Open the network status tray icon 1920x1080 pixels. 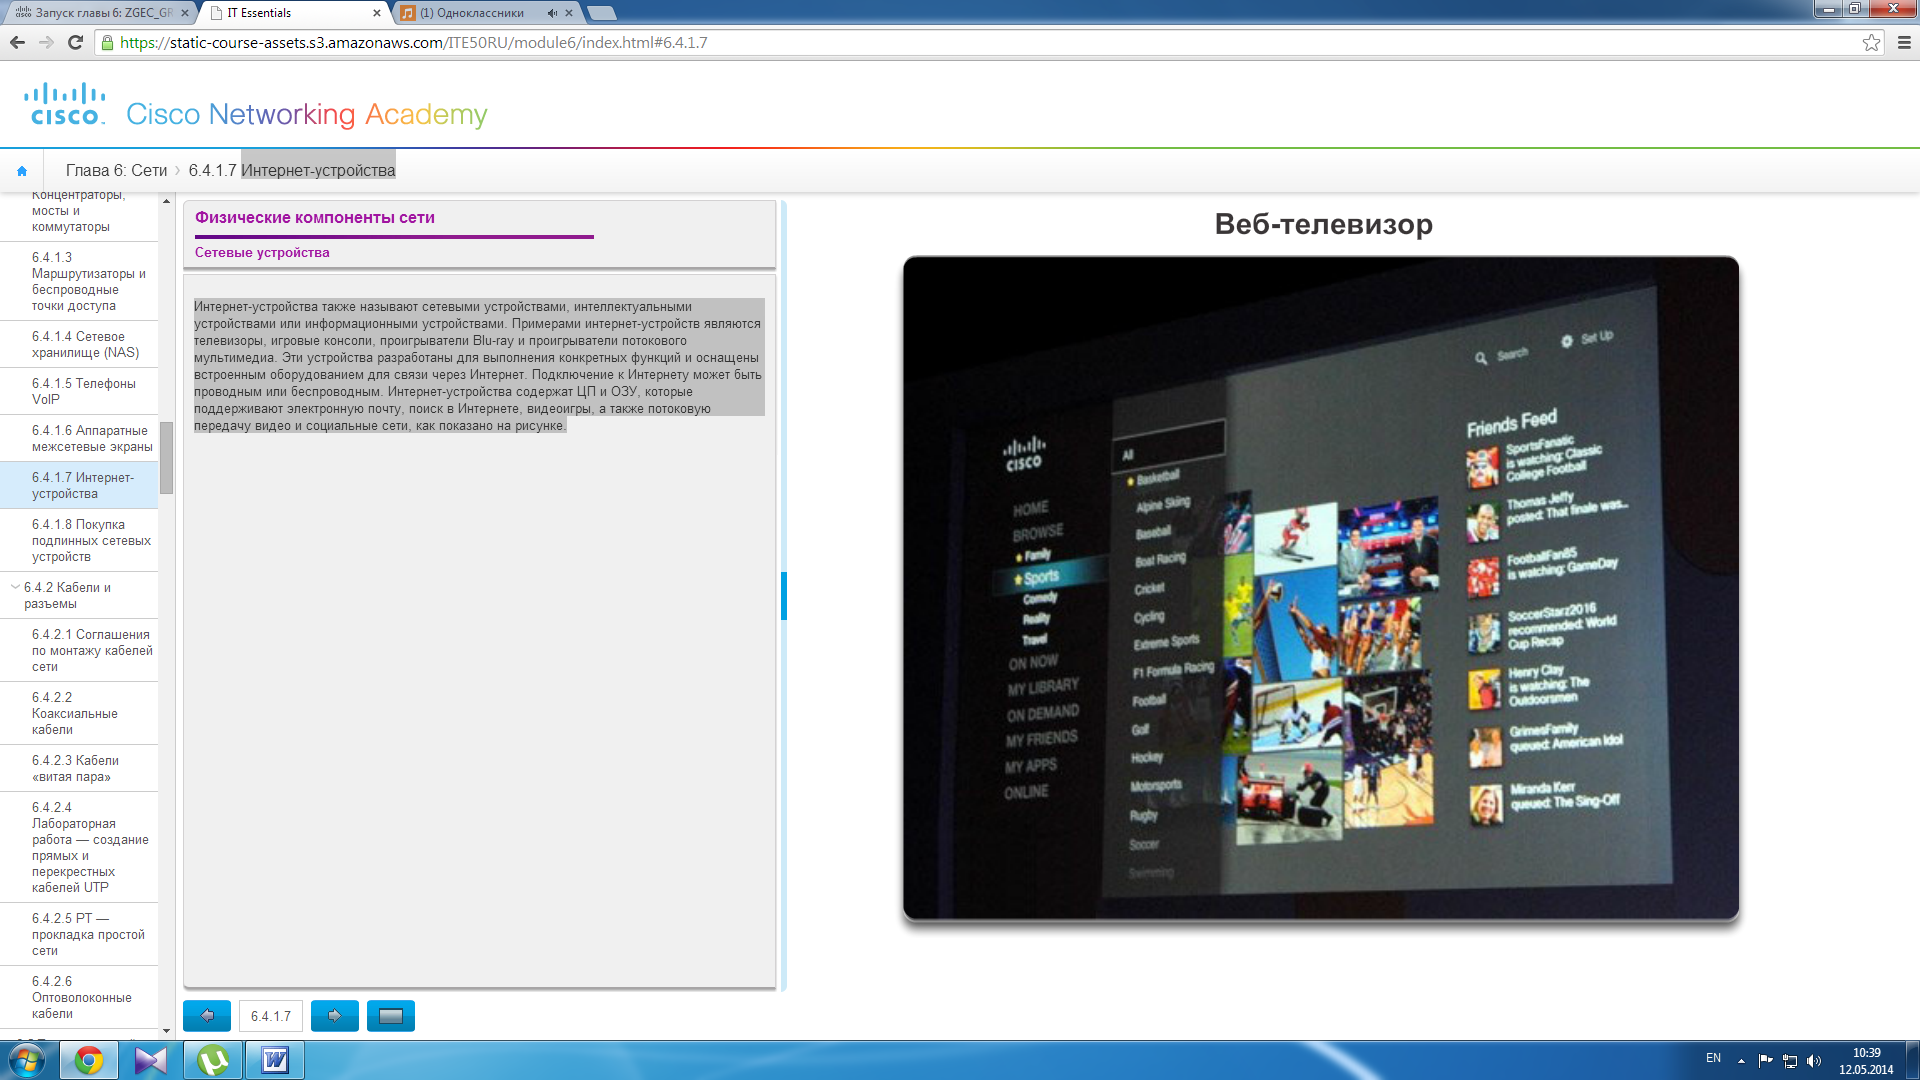pos(1790,1061)
